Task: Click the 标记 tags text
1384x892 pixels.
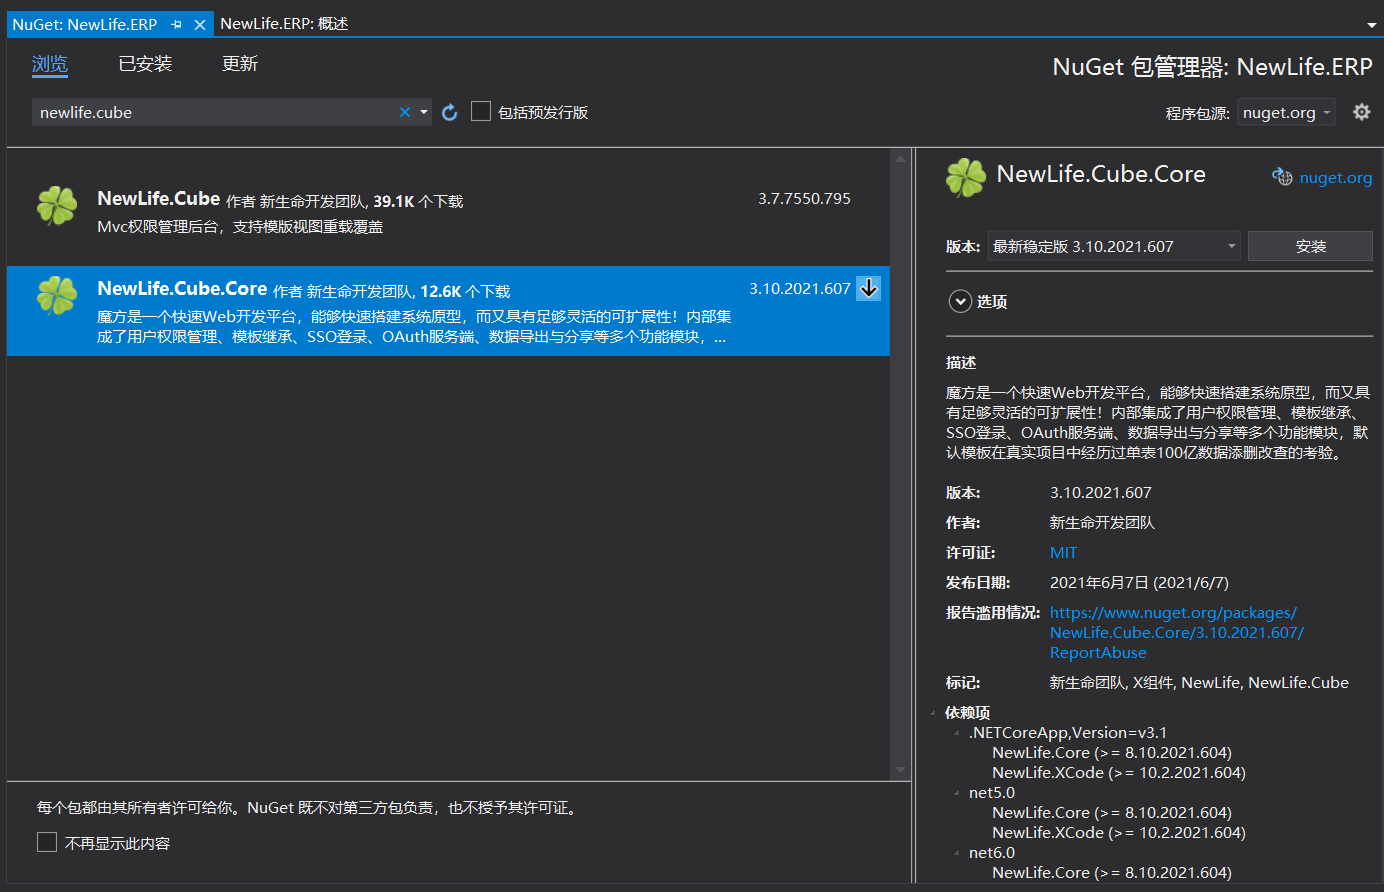Action: pos(1199,683)
